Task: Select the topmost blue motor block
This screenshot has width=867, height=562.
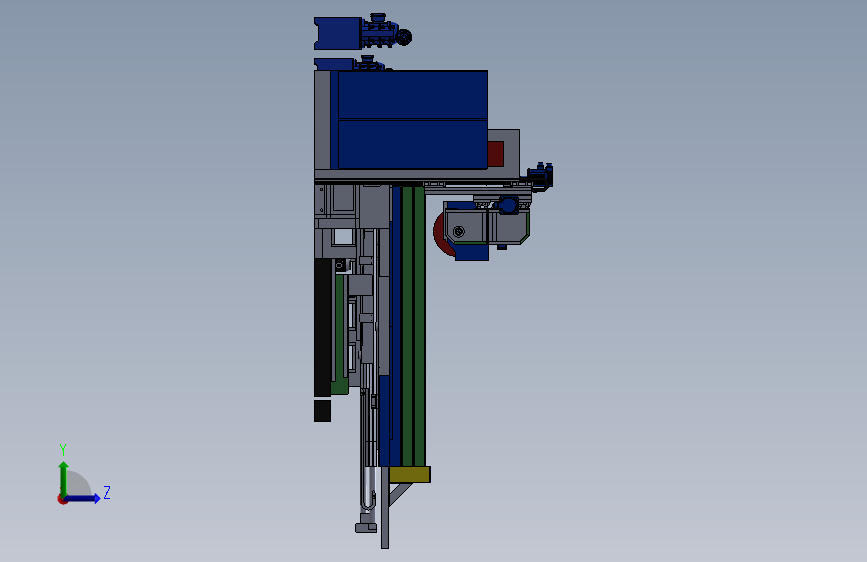Action: pyautogui.click(x=338, y=33)
